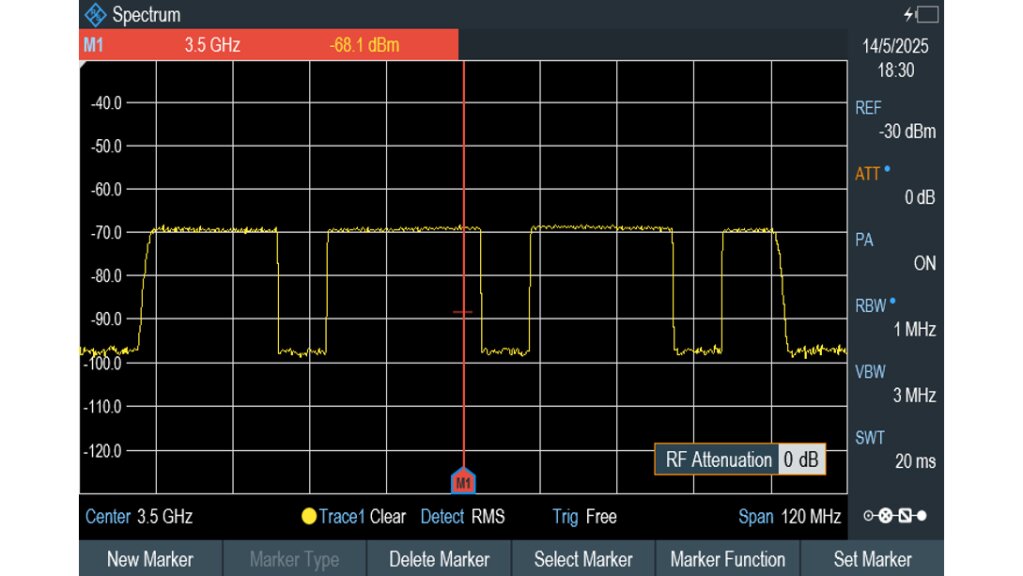Open the Spectrum mode title
The height and width of the screenshot is (576, 1023).
pyautogui.click(x=146, y=14)
